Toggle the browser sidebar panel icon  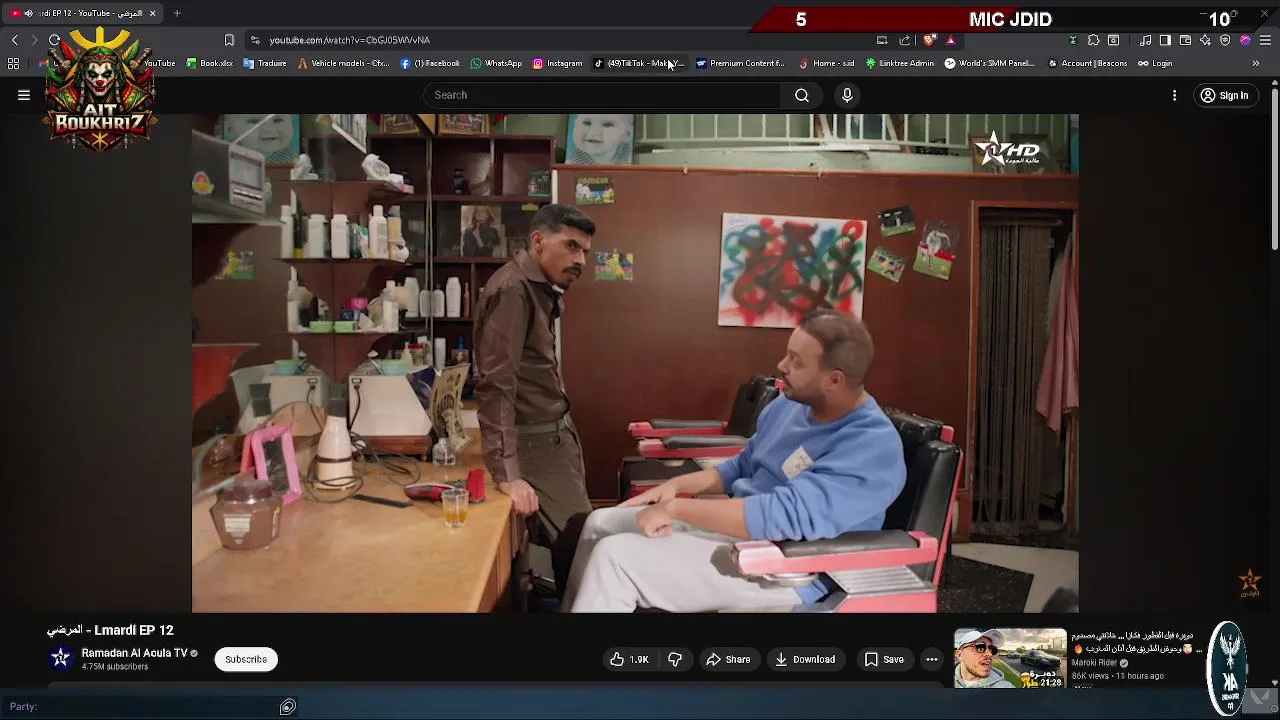[x=1165, y=40]
